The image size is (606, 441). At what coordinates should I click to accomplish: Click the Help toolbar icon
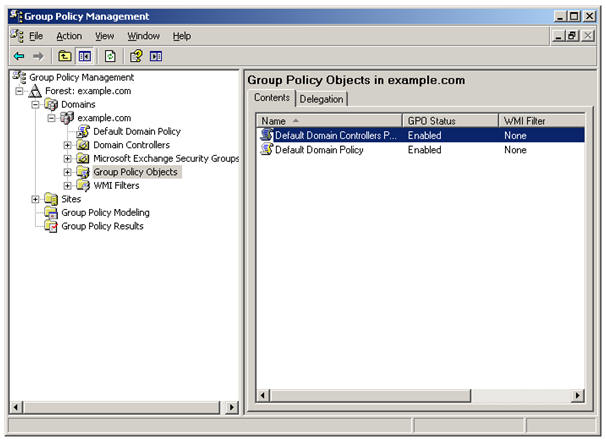136,56
